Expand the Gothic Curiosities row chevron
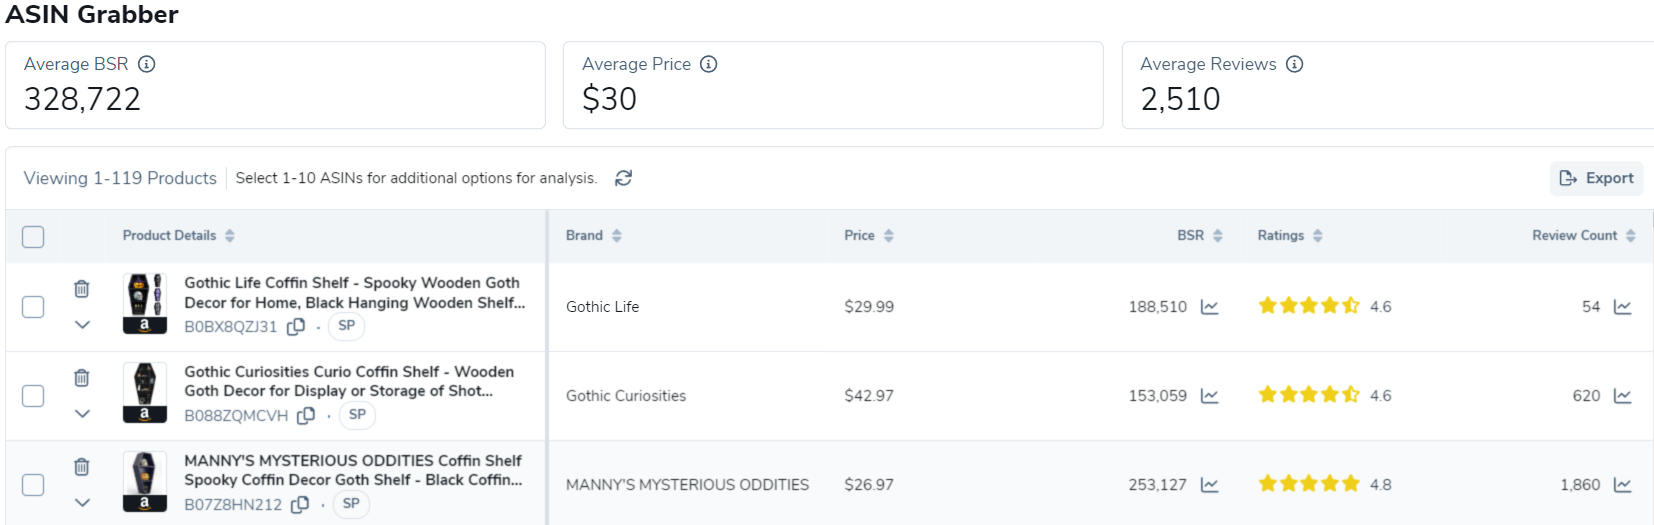 tap(82, 414)
